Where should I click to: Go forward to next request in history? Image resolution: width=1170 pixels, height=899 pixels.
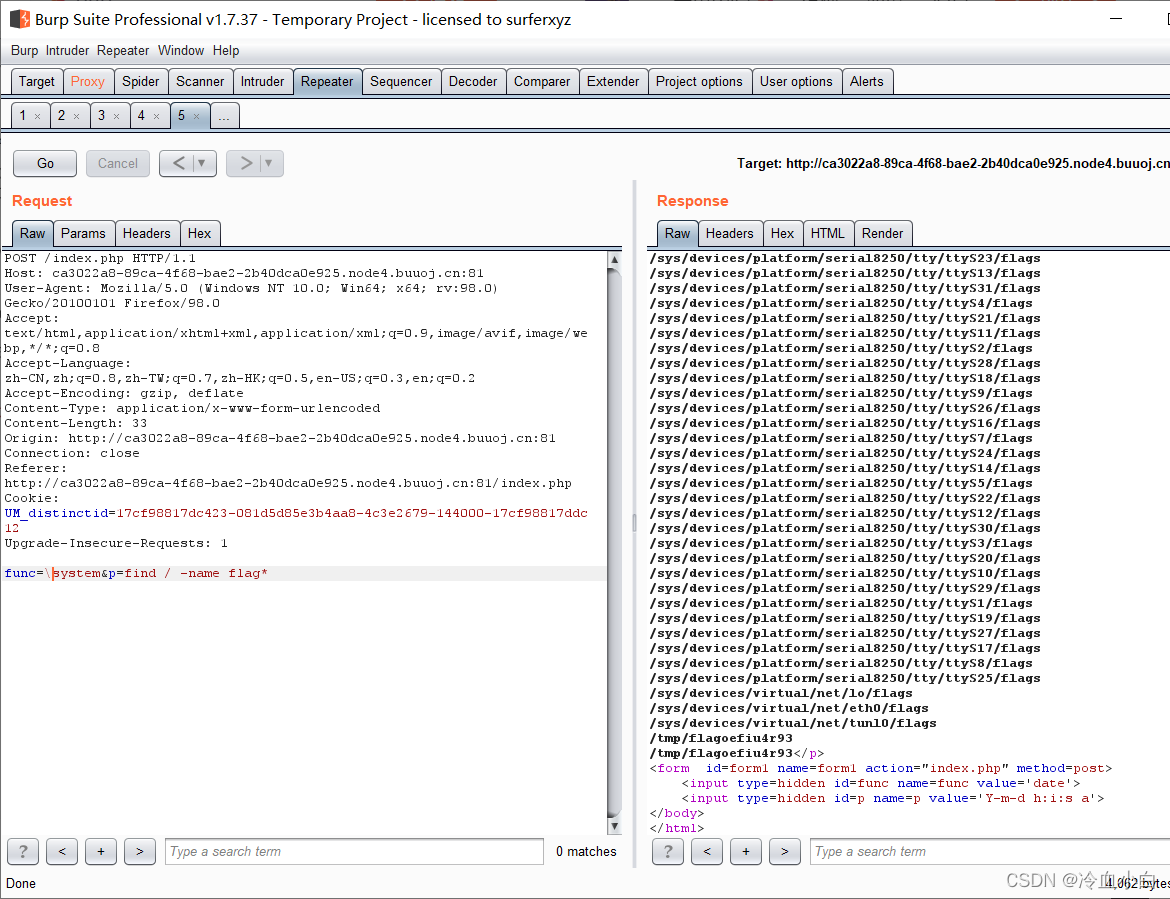click(x=245, y=163)
